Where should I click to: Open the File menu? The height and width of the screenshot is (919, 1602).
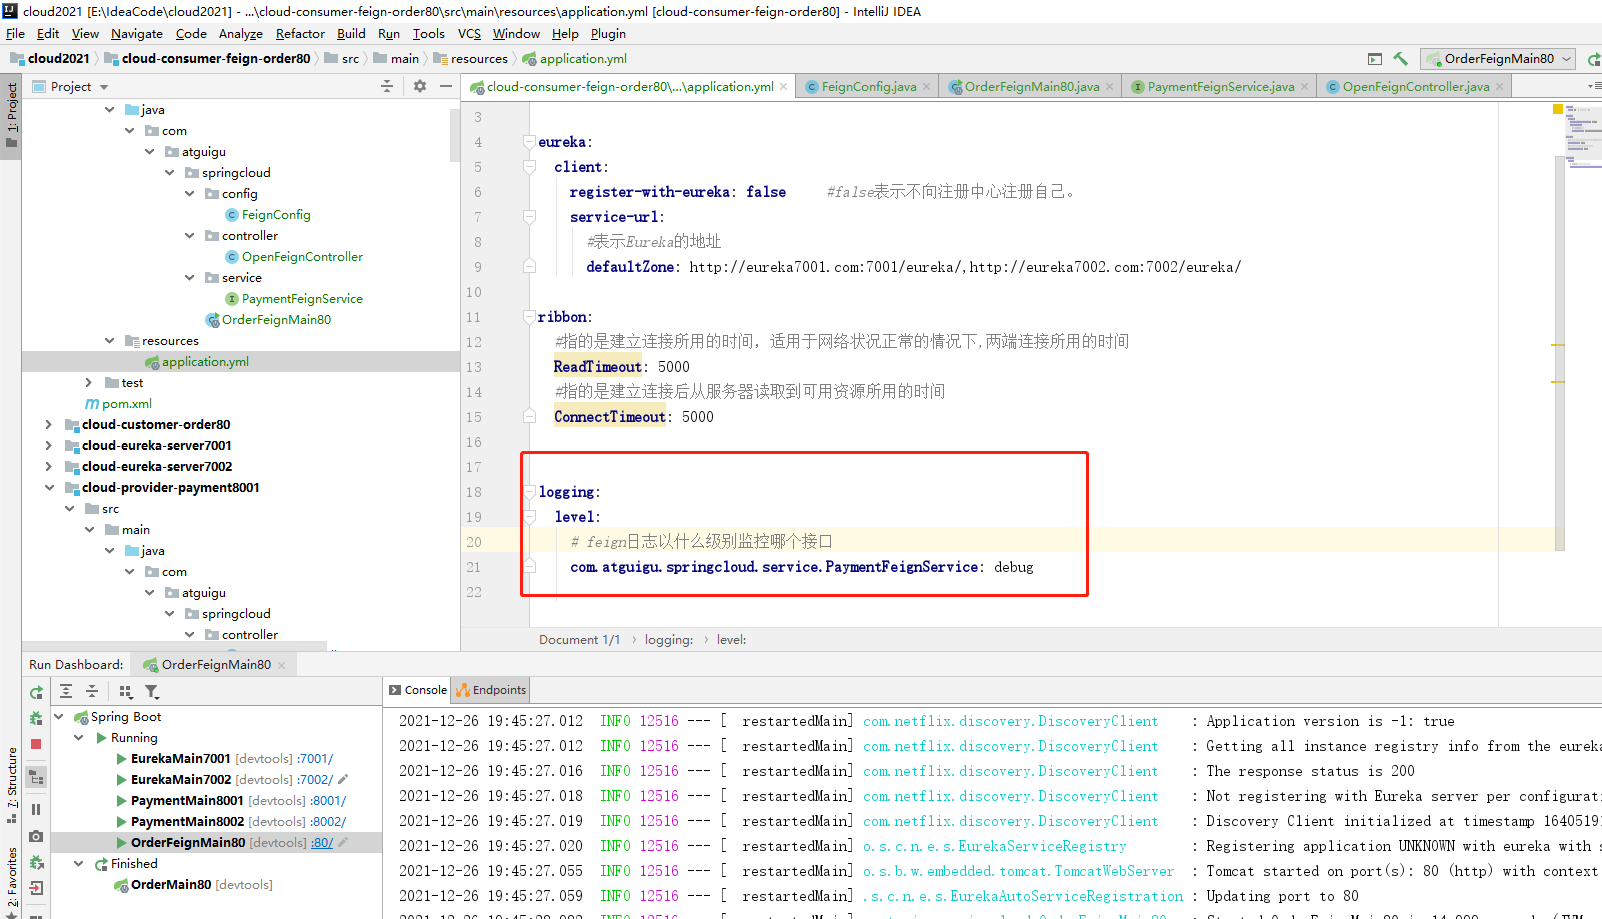pyautogui.click(x=15, y=34)
